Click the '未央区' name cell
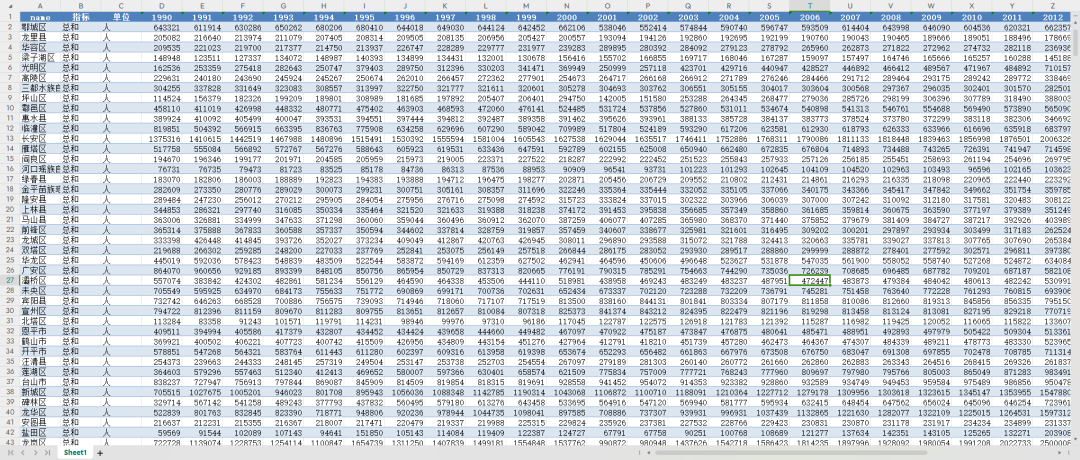The width and height of the screenshot is (1080, 460). click(x=40, y=291)
